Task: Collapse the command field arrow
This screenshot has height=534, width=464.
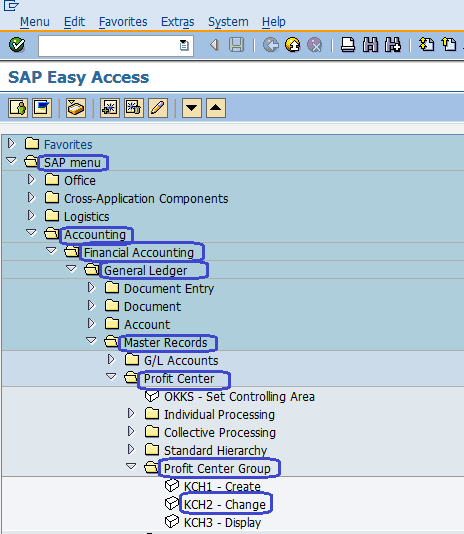Action: pyautogui.click(x=214, y=45)
